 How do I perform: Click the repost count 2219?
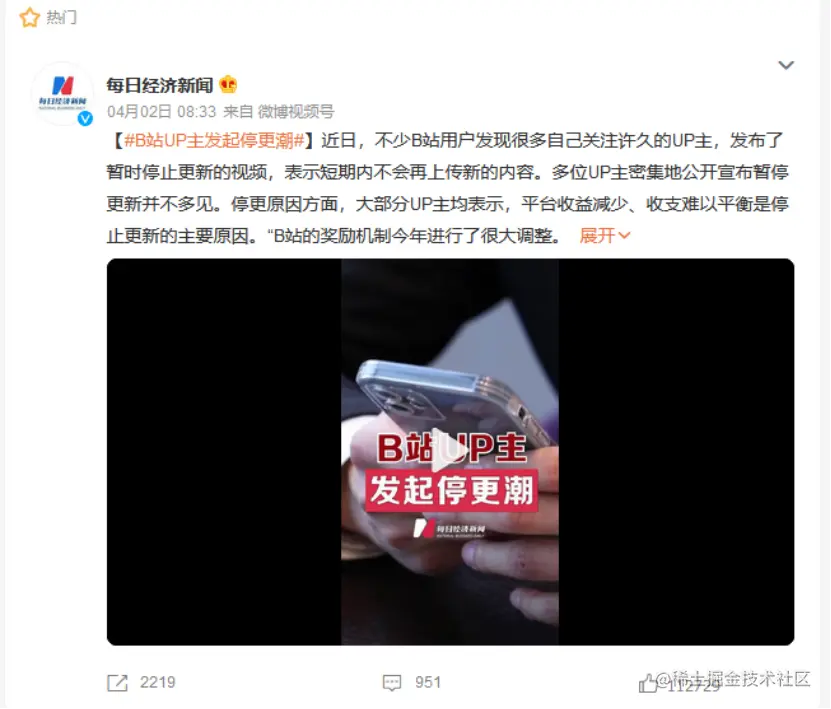coord(157,683)
